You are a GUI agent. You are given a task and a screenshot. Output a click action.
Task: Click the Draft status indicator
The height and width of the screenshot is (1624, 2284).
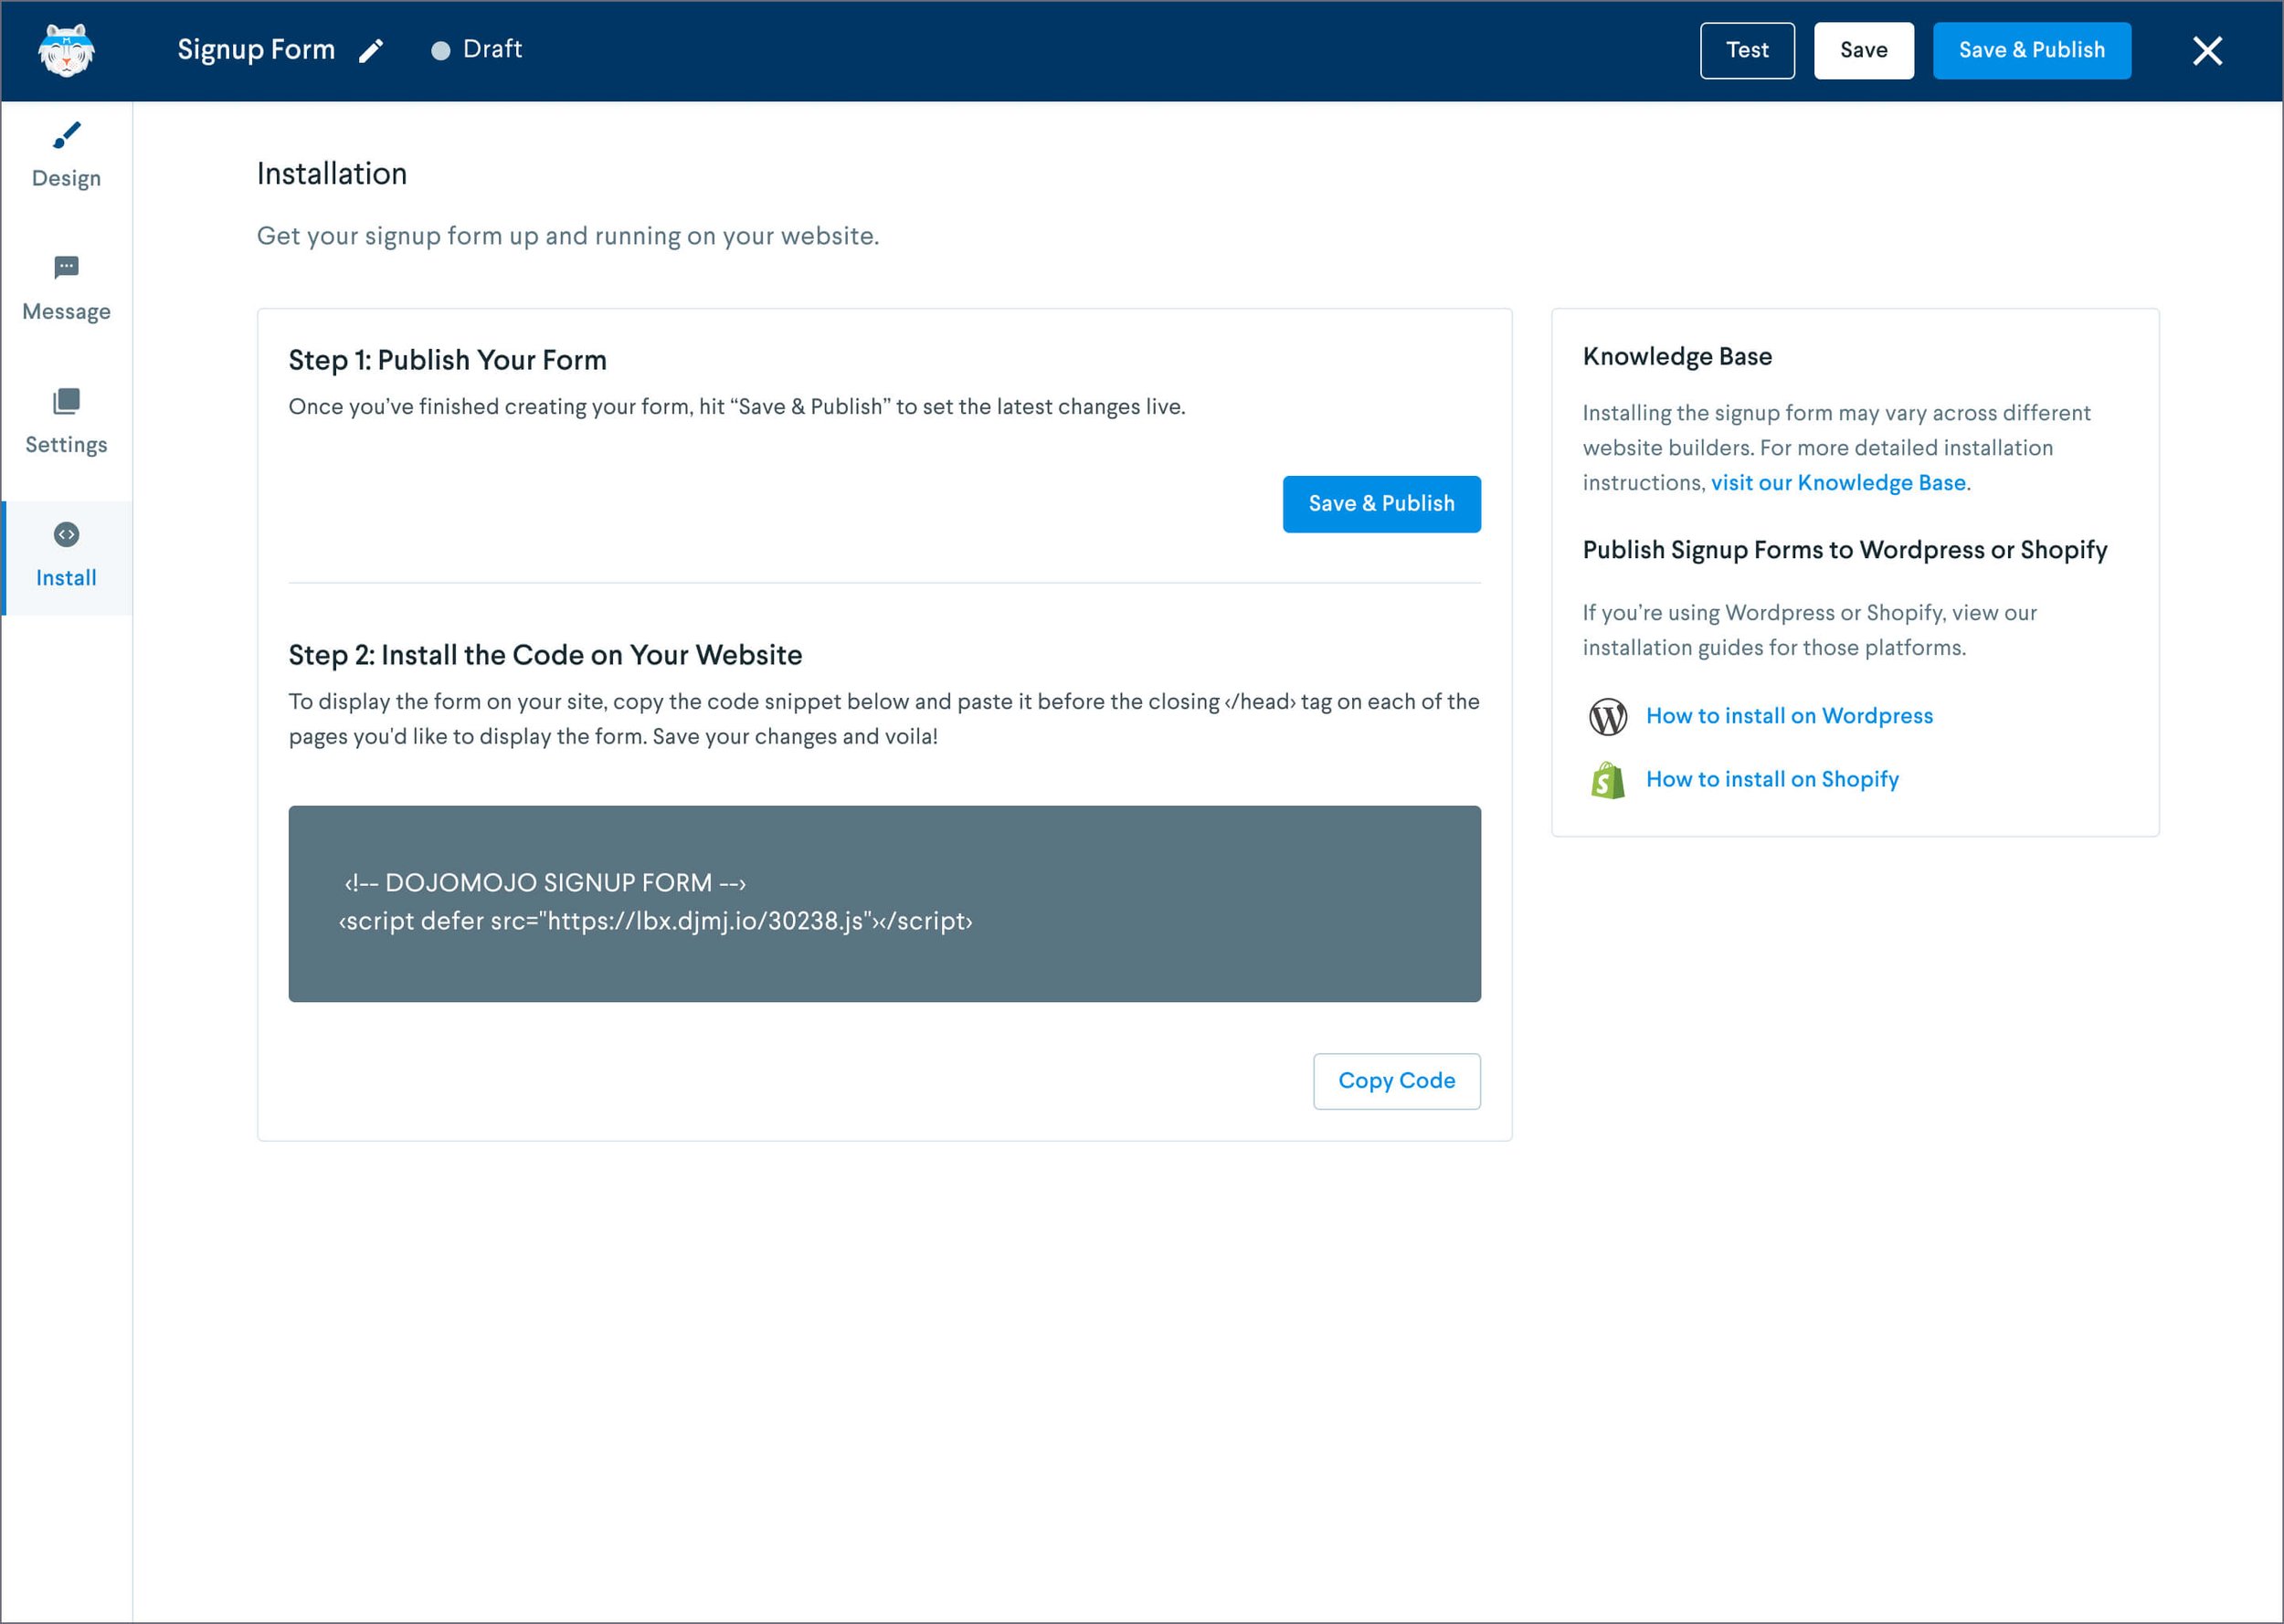pyautogui.click(x=477, y=49)
